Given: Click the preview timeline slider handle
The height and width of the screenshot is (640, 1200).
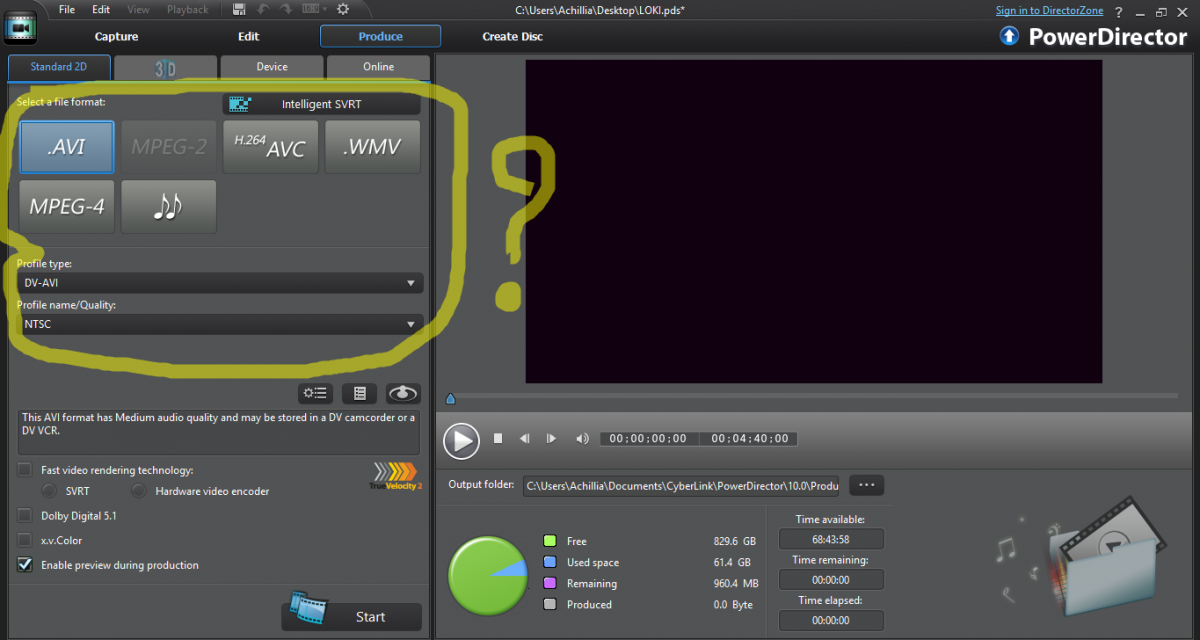Looking at the screenshot, I should tap(450, 399).
